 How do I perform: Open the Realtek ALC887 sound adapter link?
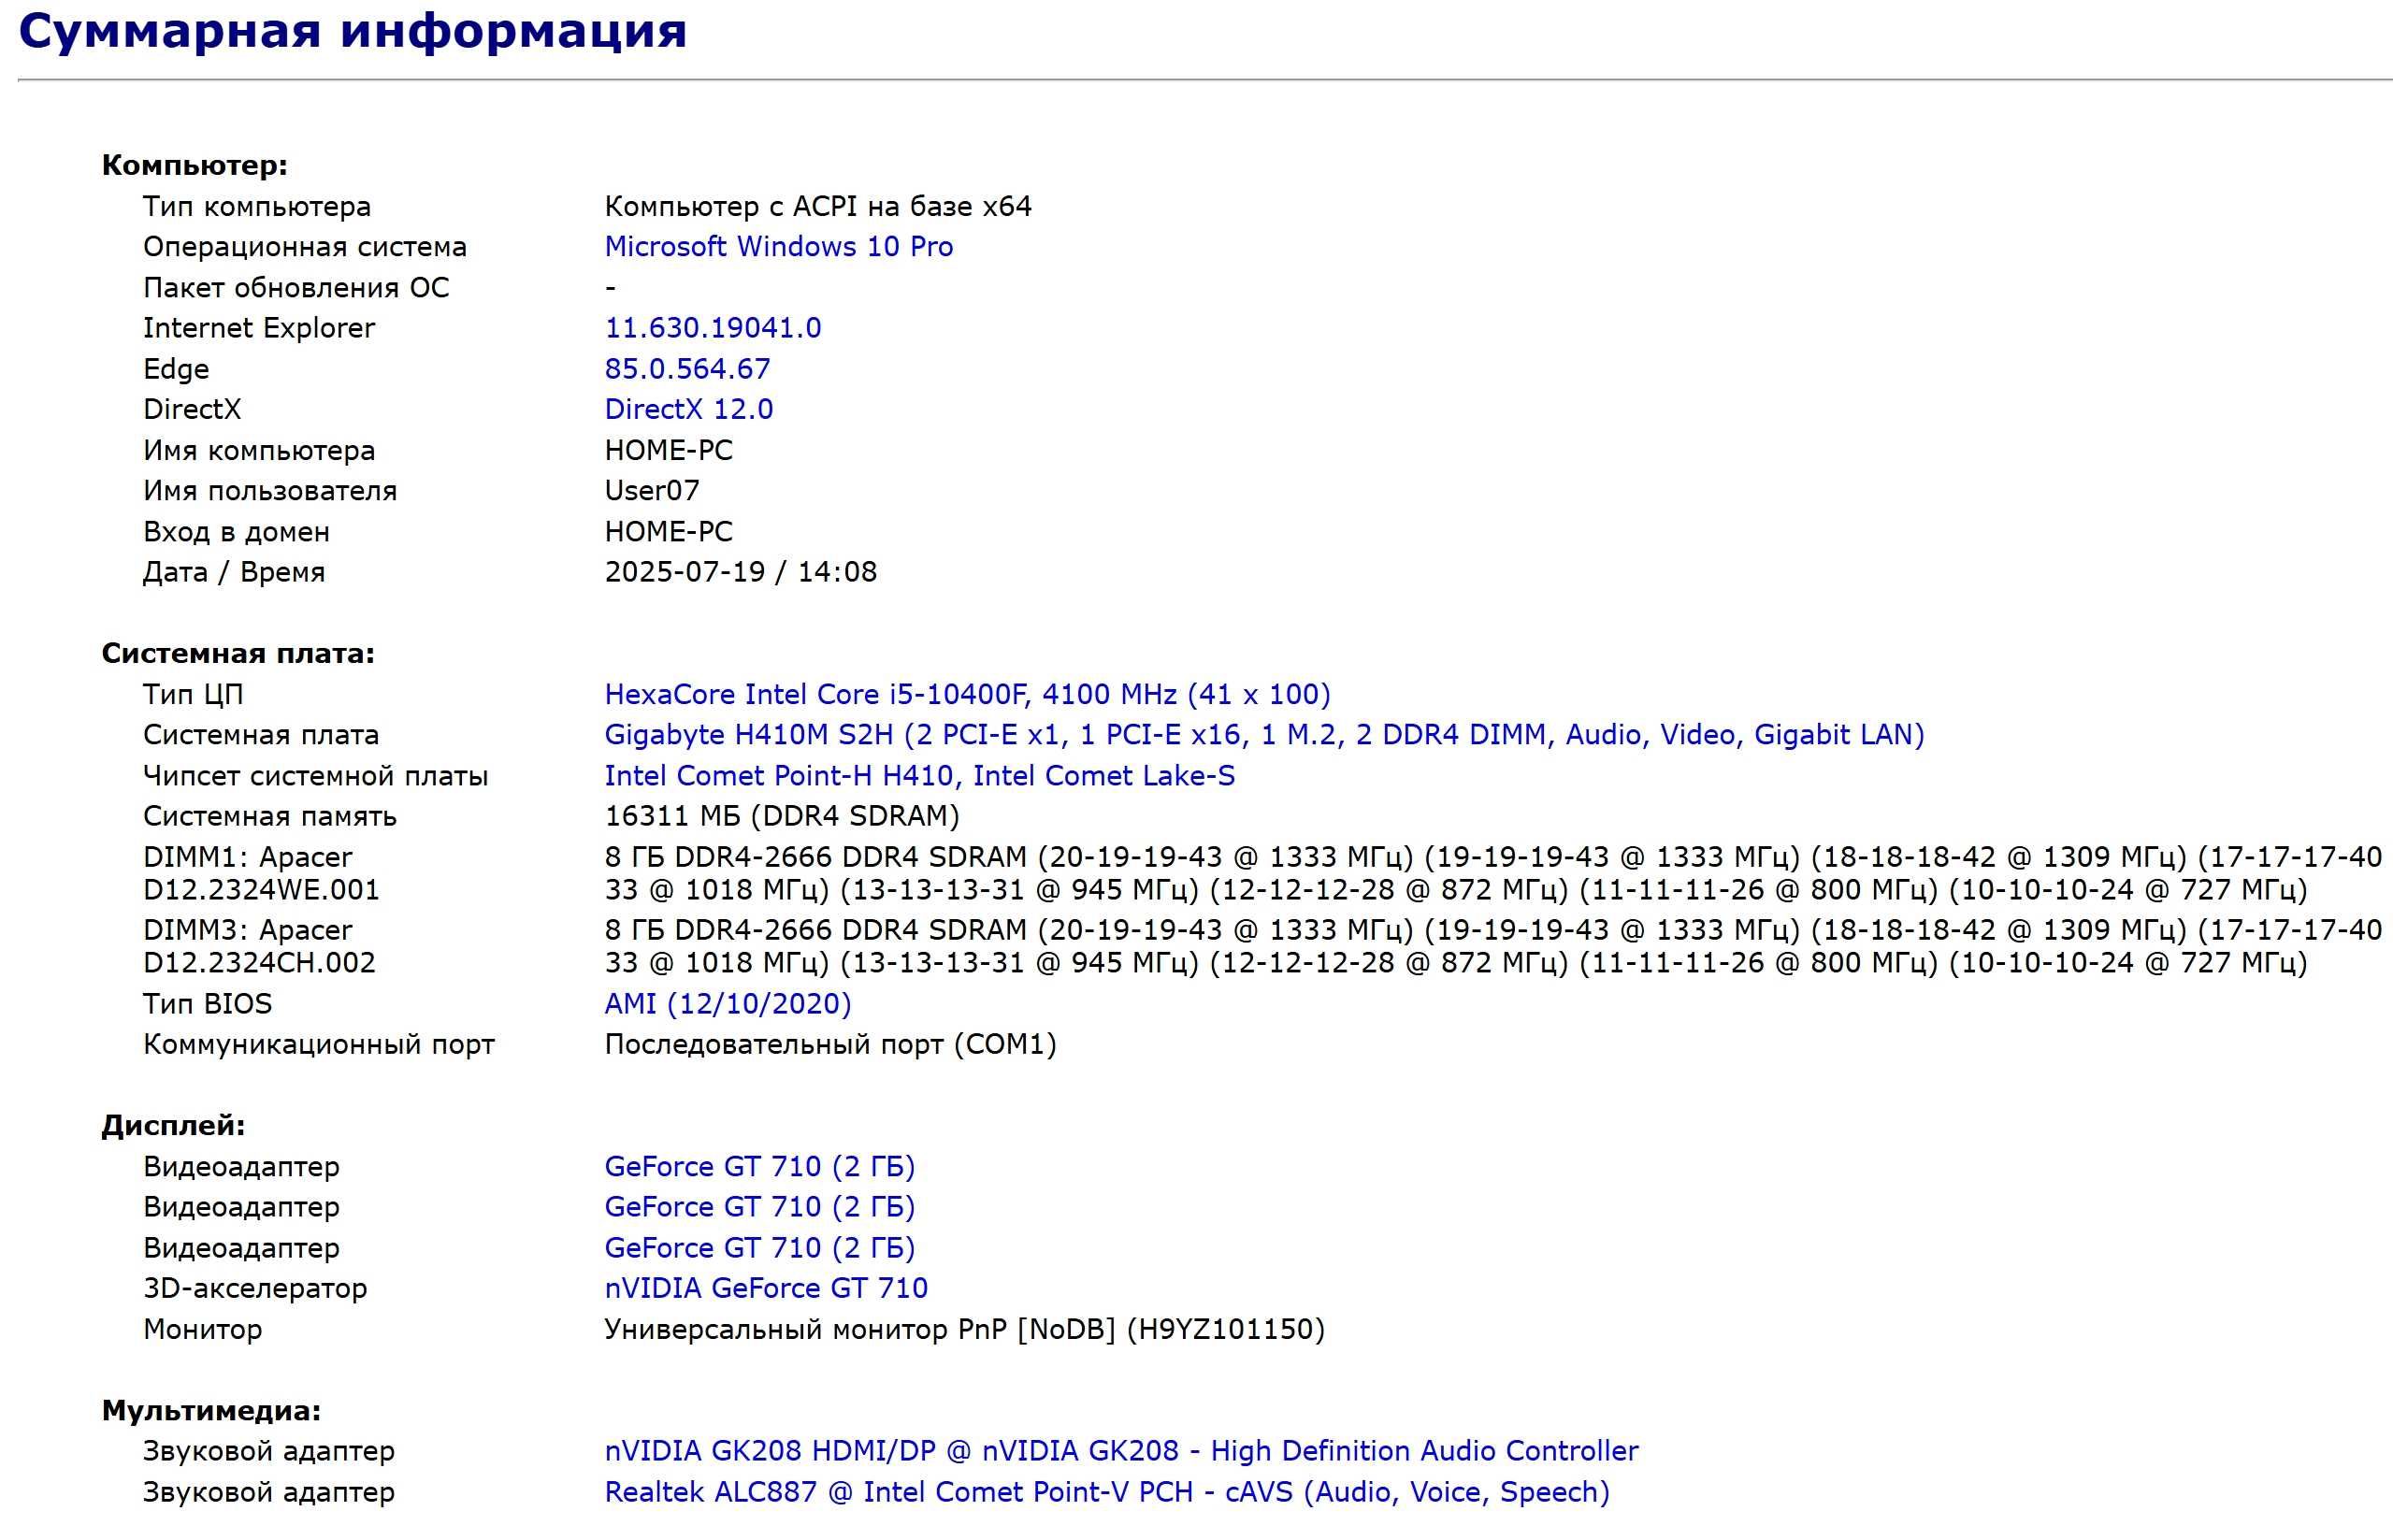point(1107,1492)
